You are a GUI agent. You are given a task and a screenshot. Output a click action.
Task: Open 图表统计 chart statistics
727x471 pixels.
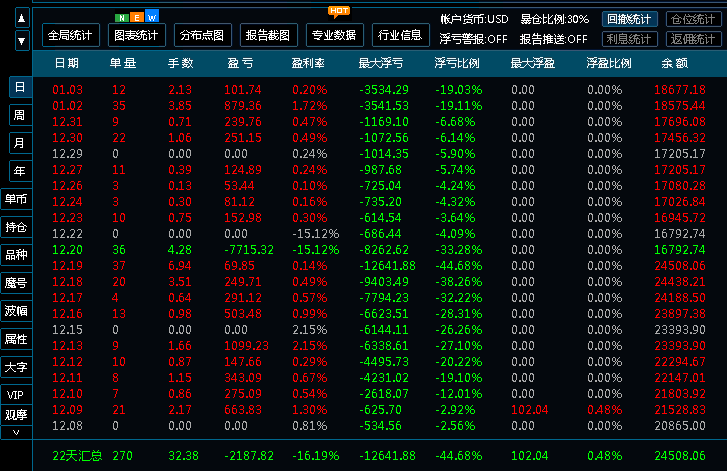coord(135,35)
